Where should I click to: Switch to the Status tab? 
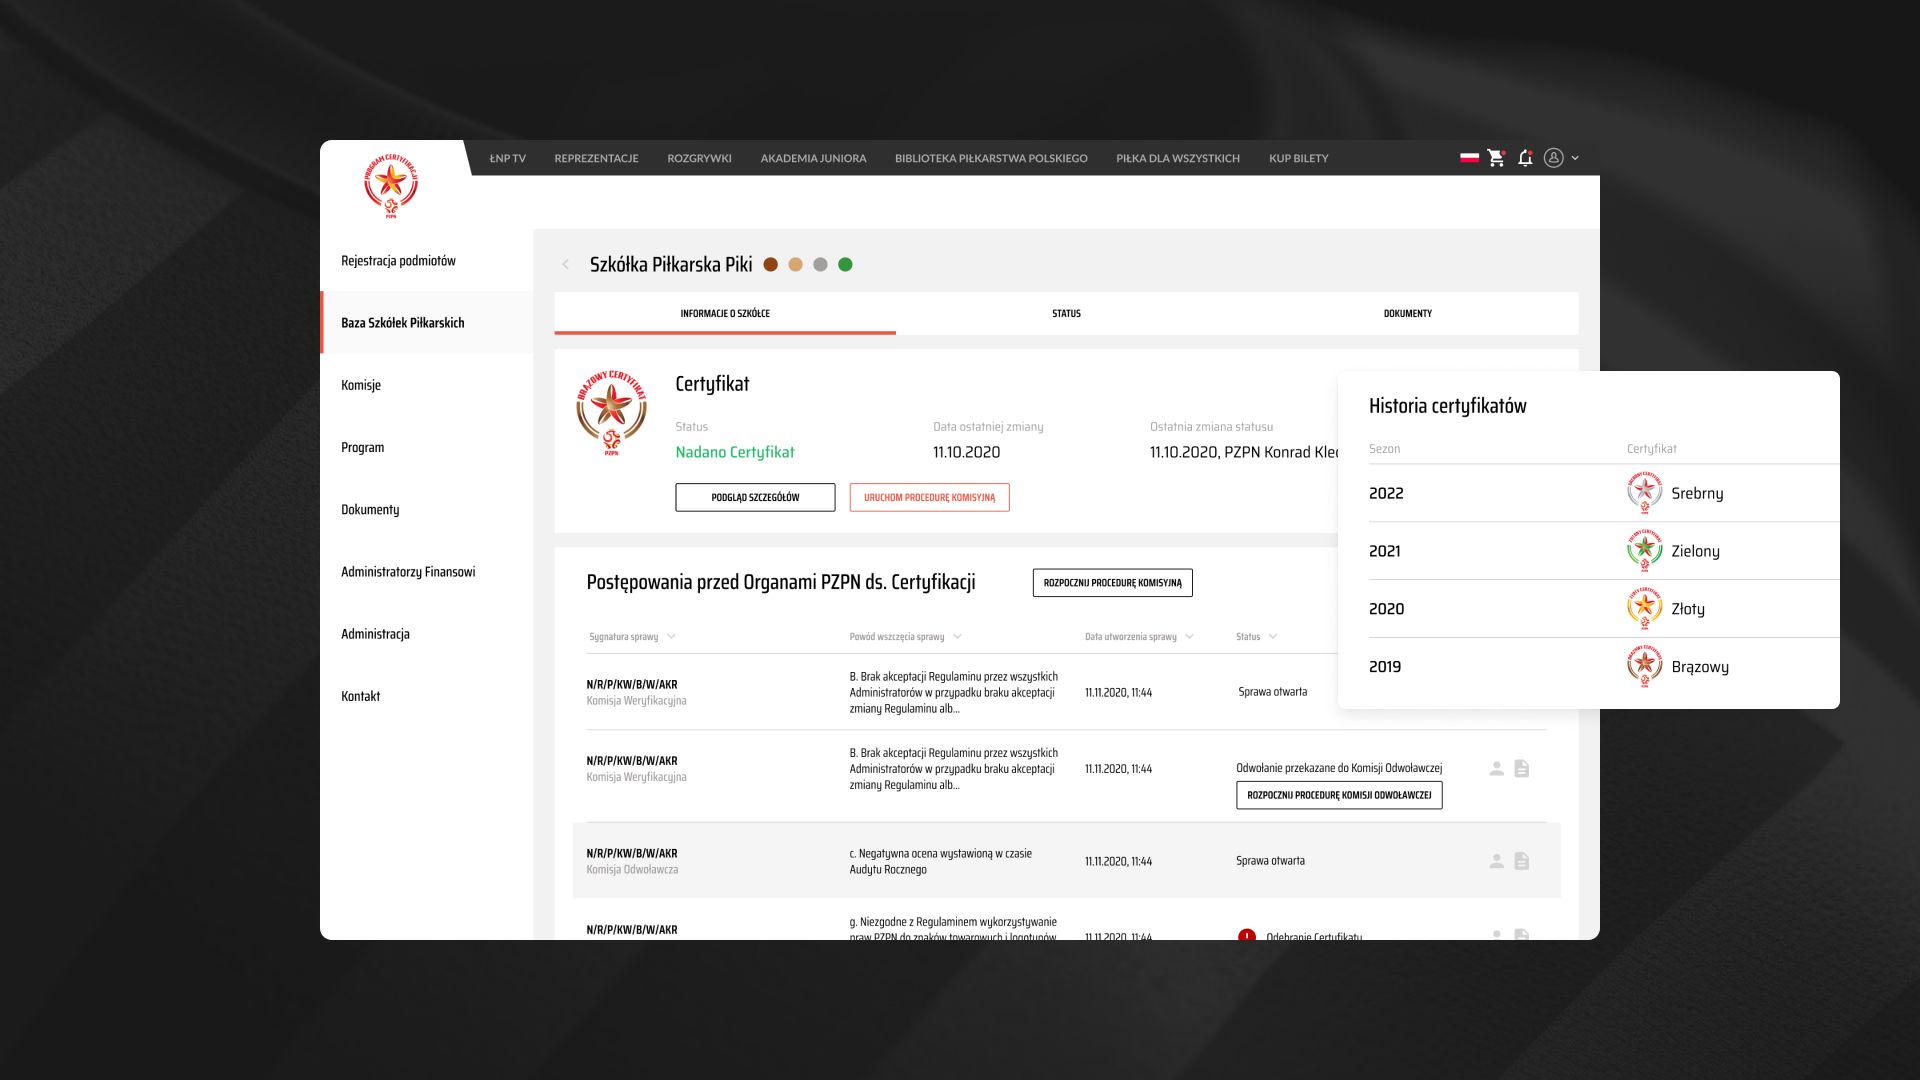[x=1066, y=313]
